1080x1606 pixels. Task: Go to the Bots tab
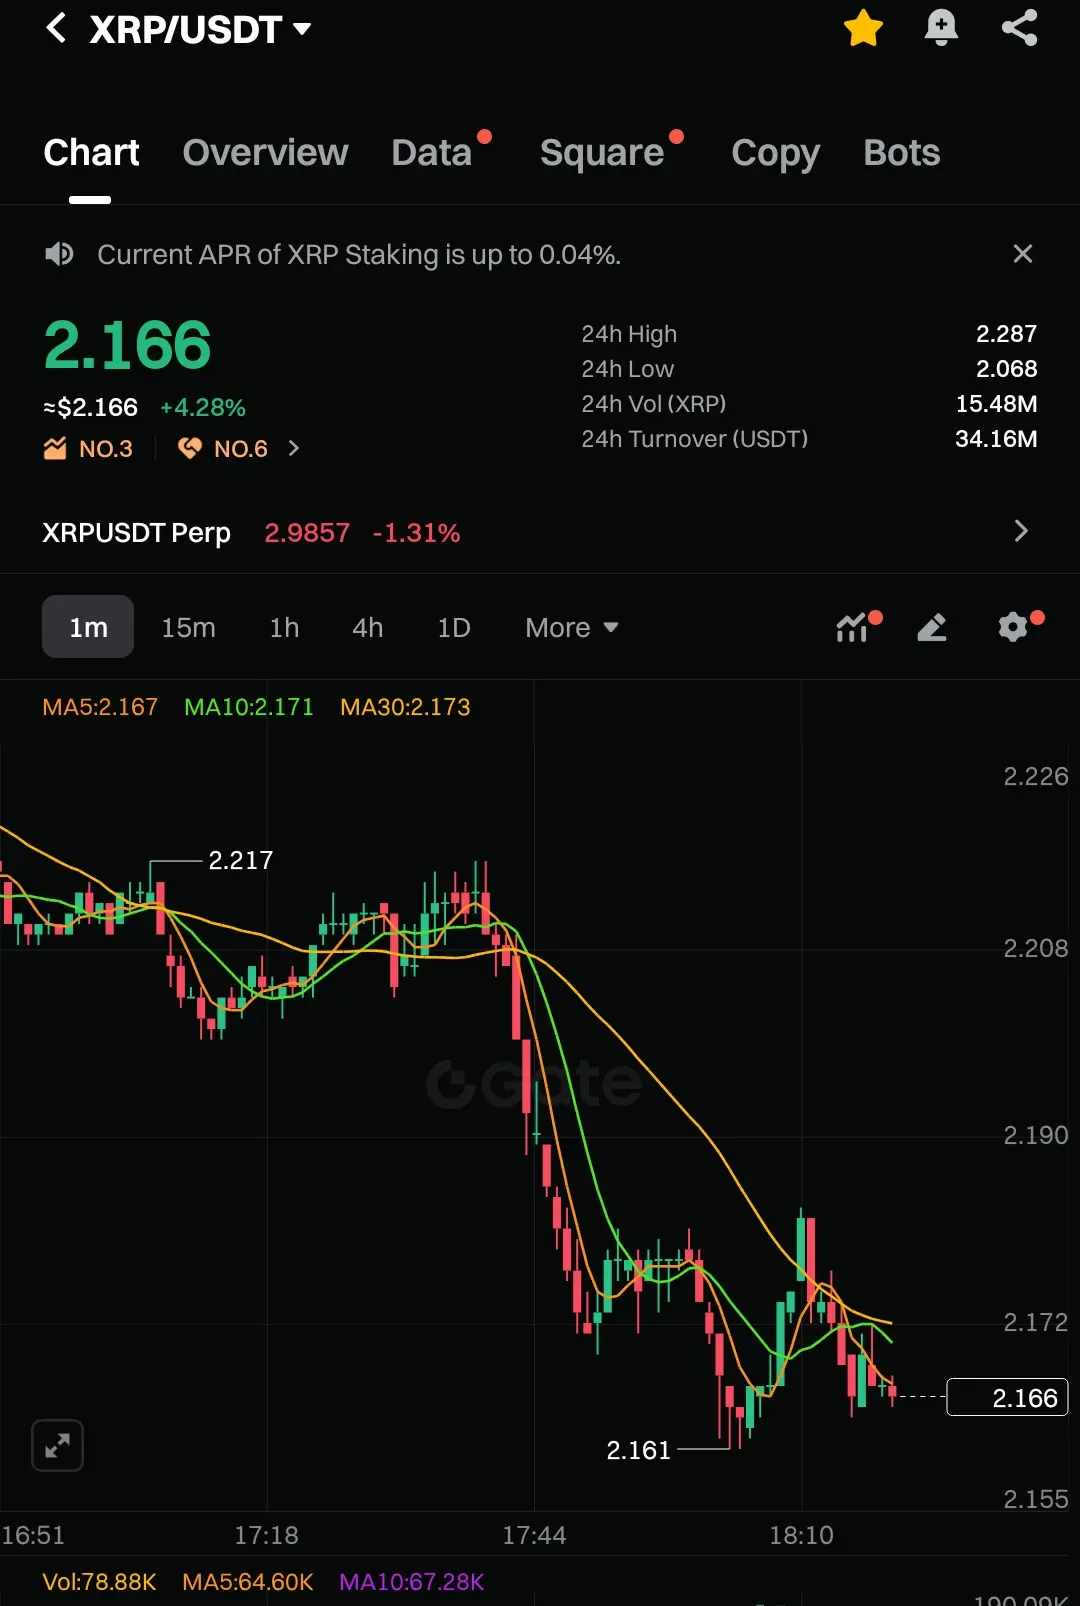tap(902, 153)
